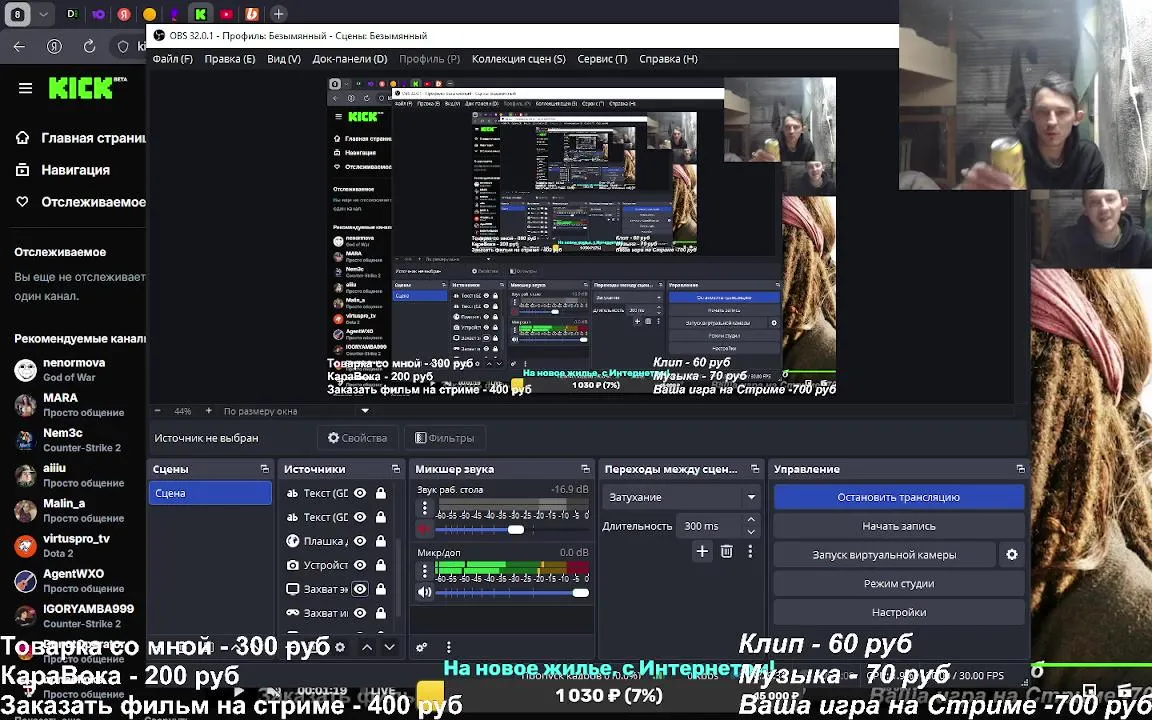This screenshot has width=1152, height=720.
Task: Click the shield protection icon in address bar
Action: coord(123,46)
